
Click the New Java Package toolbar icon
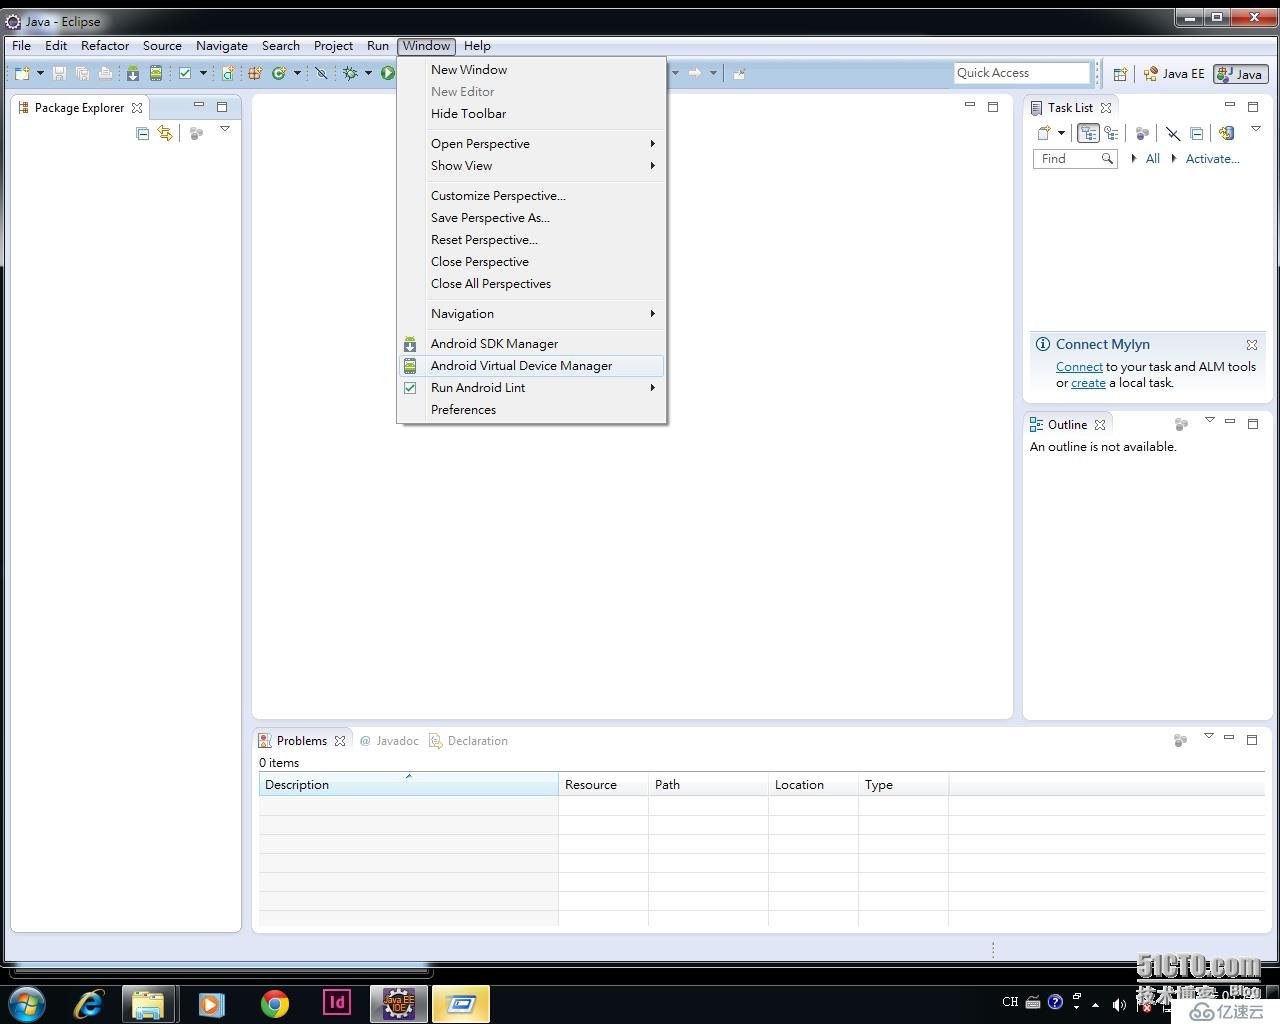255,73
